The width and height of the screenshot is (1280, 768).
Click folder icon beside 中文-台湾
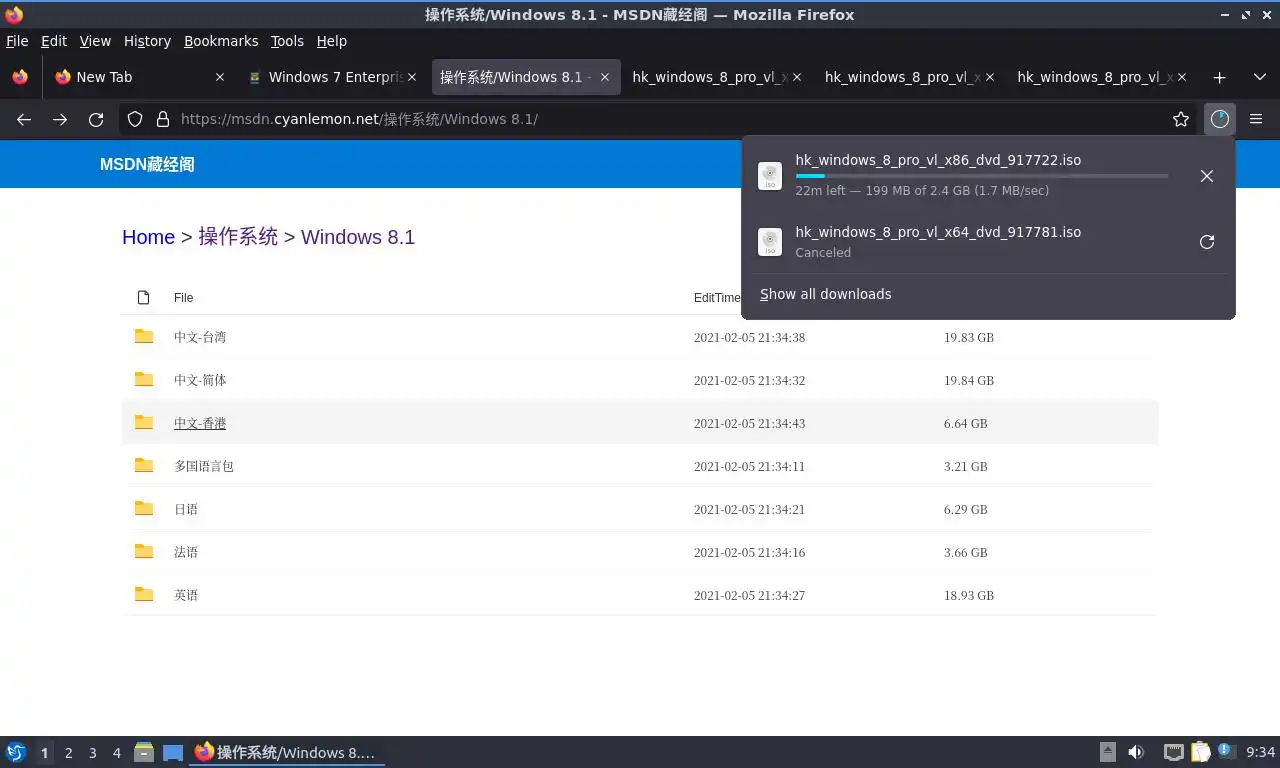pyautogui.click(x=144, y=336)
